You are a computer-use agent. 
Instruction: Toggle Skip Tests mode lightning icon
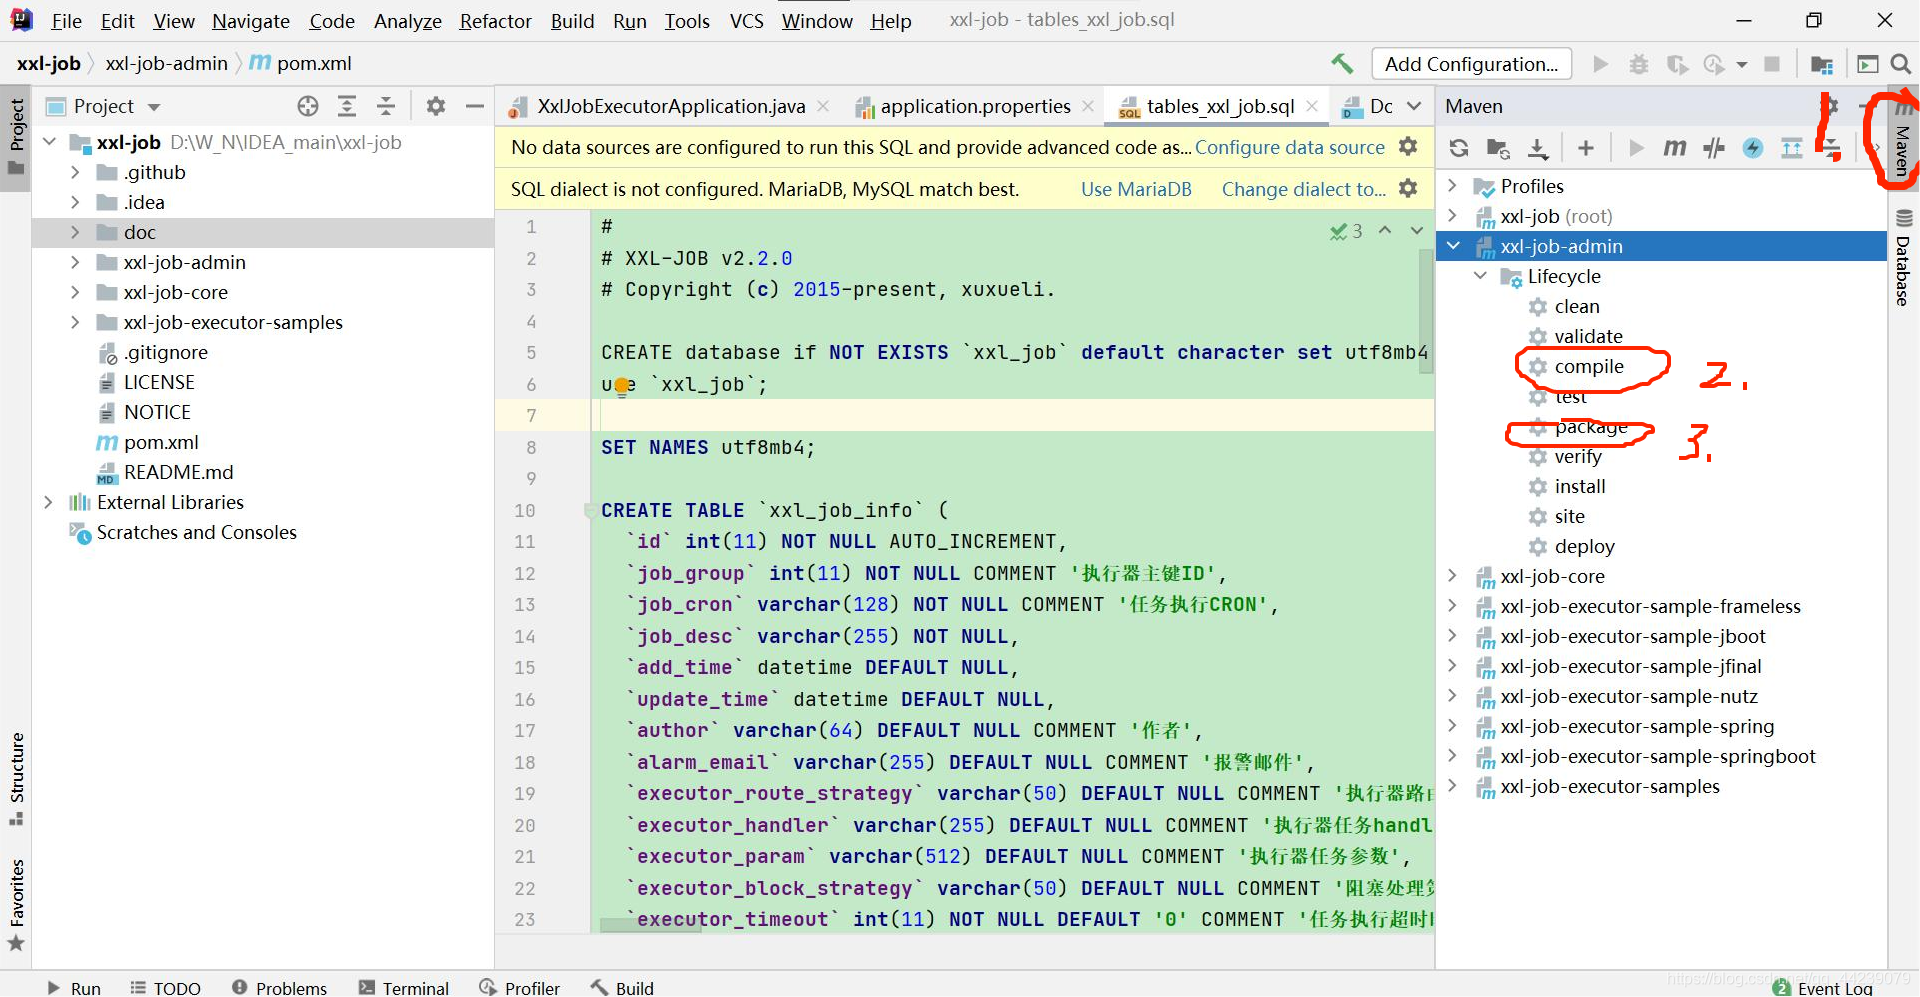coord(1753,149)
